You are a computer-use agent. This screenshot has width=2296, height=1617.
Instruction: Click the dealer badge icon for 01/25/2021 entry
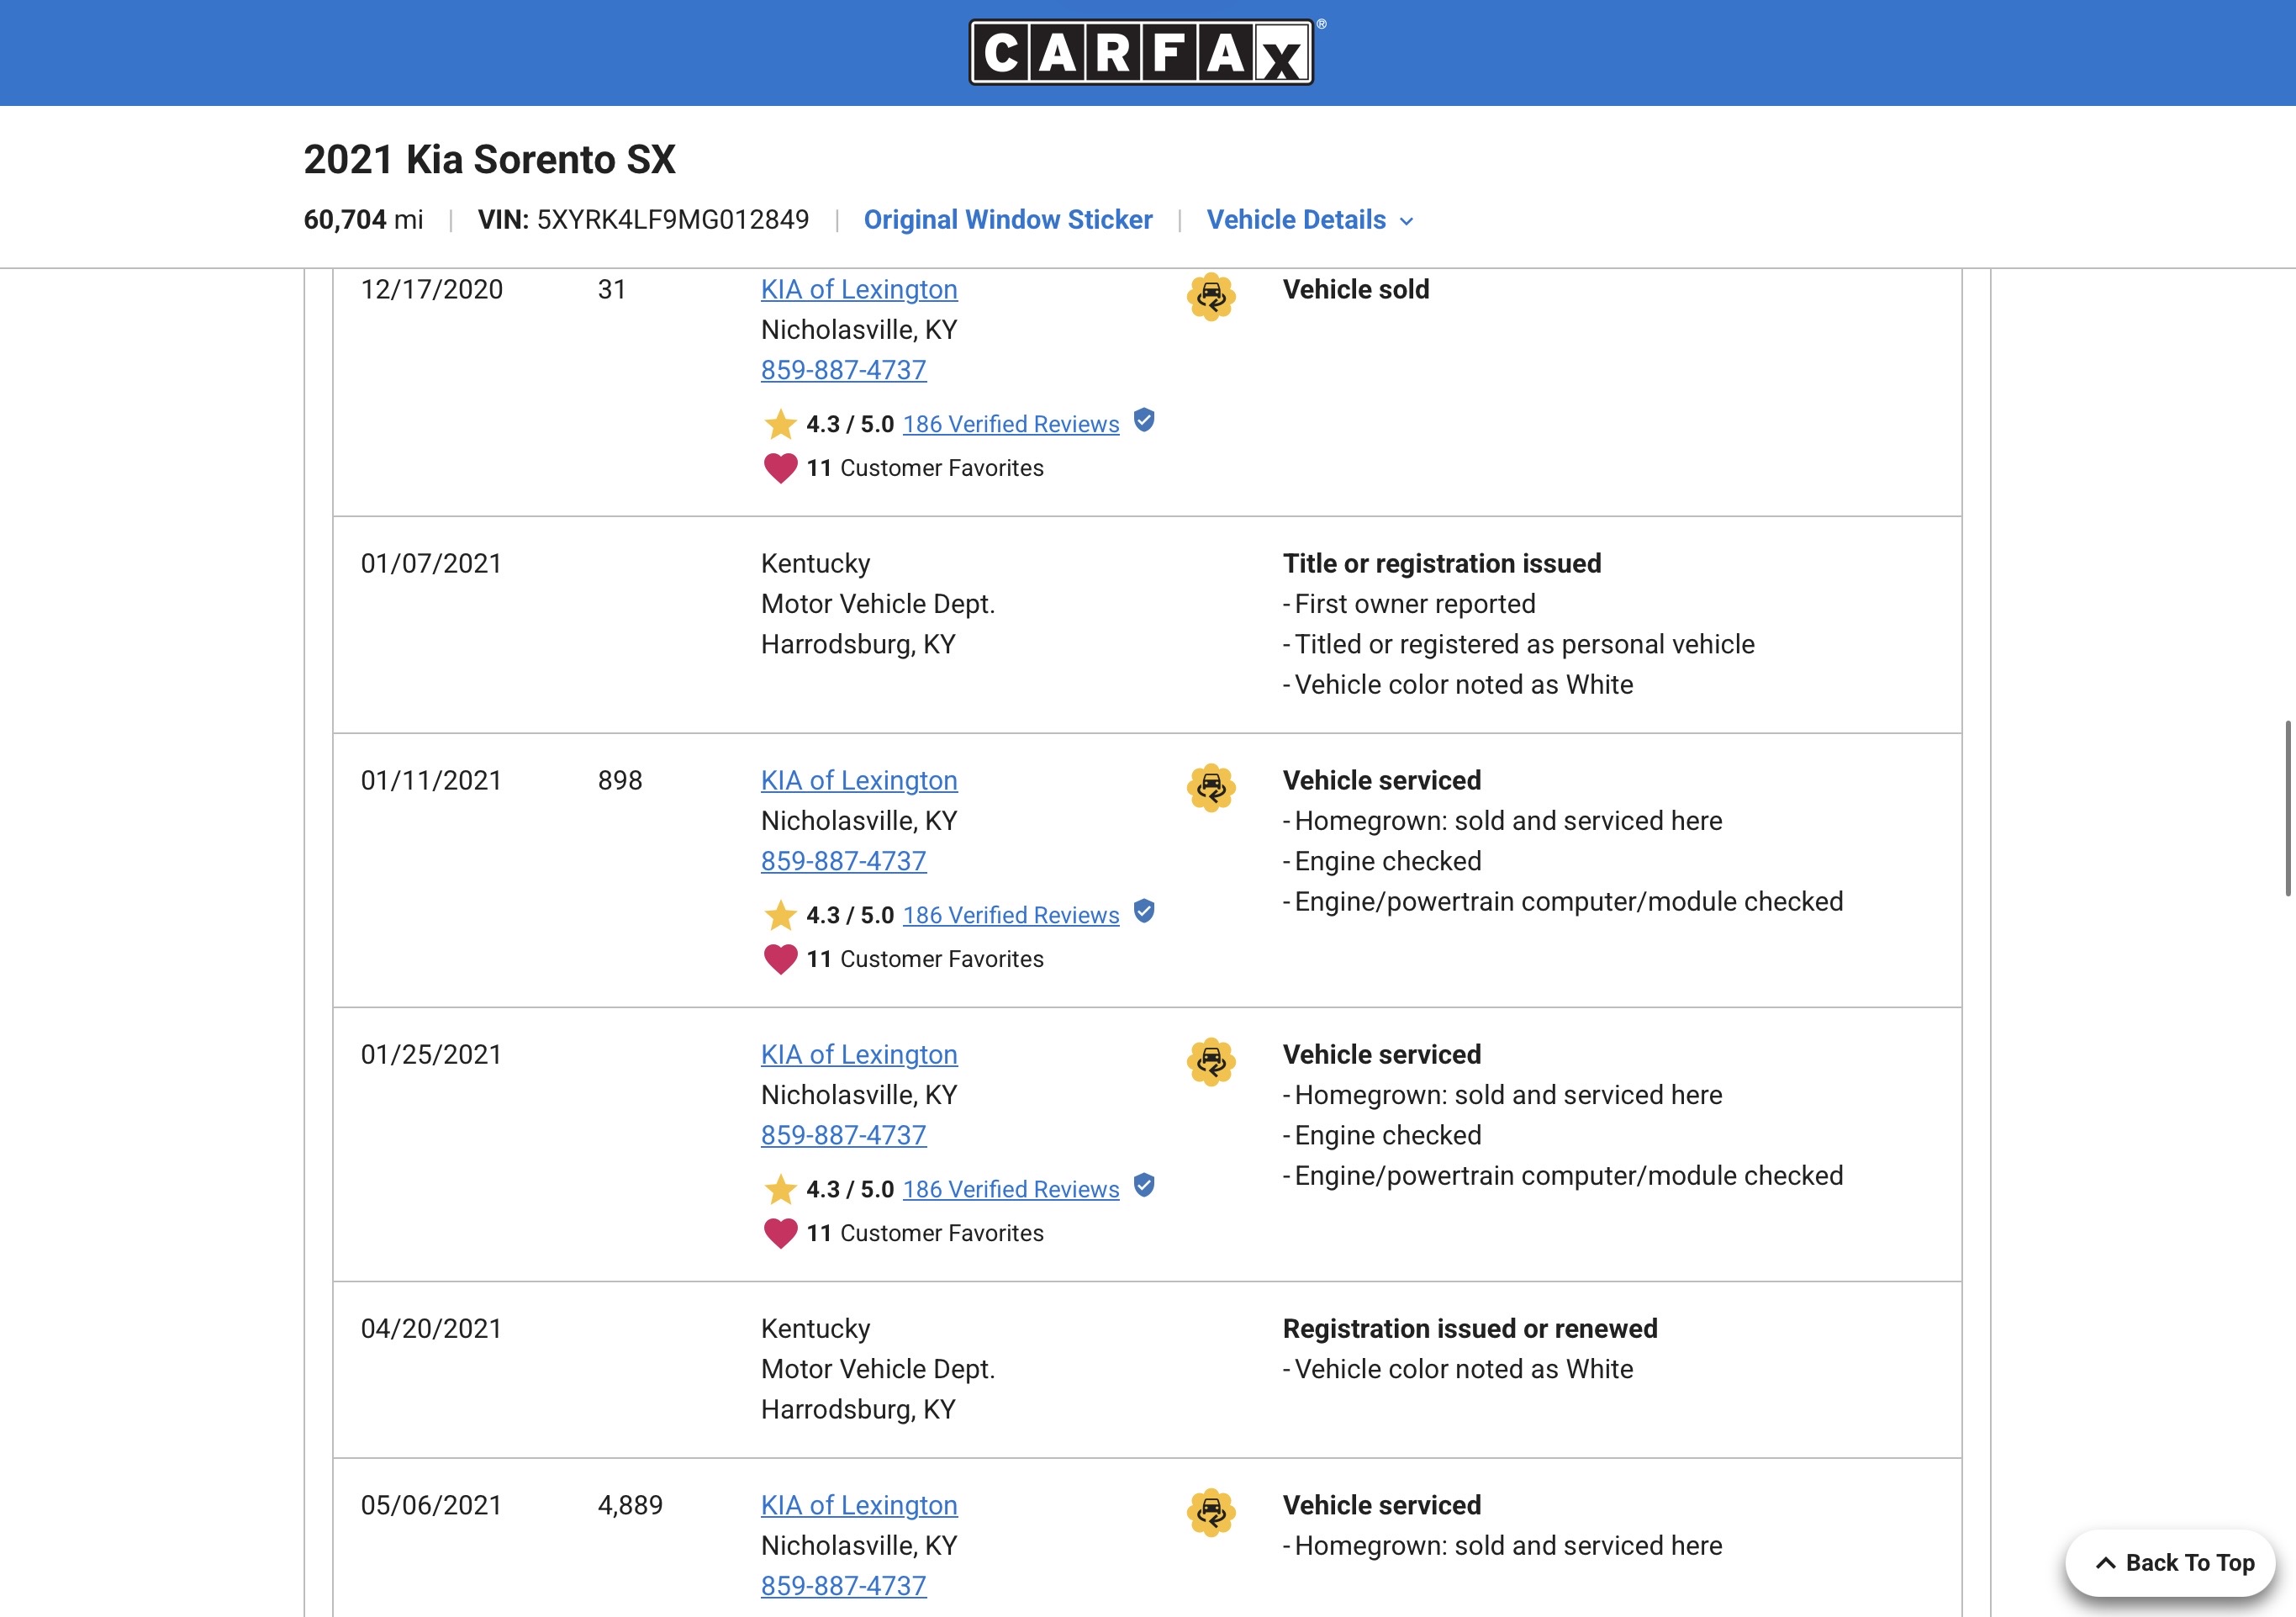point(1211,1062)
